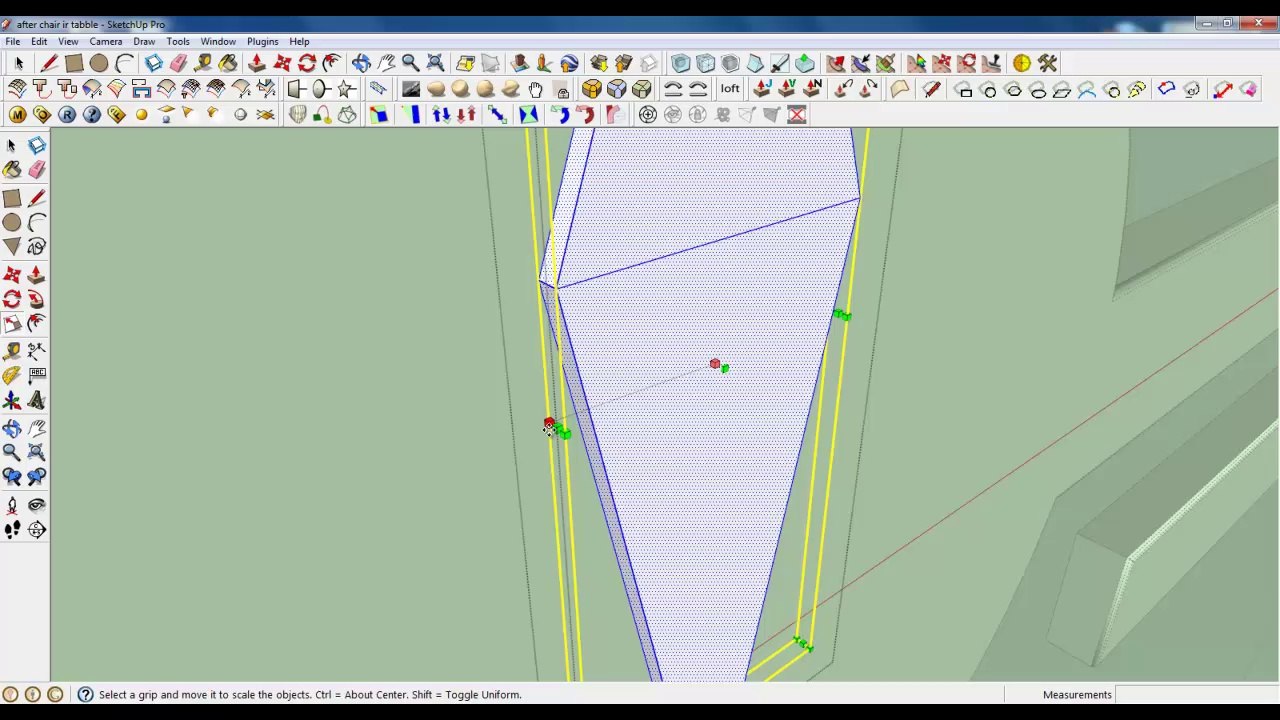Click the red scale grip on left edge
Viewport: 1280px width, 720px height.
click(549, 424)
